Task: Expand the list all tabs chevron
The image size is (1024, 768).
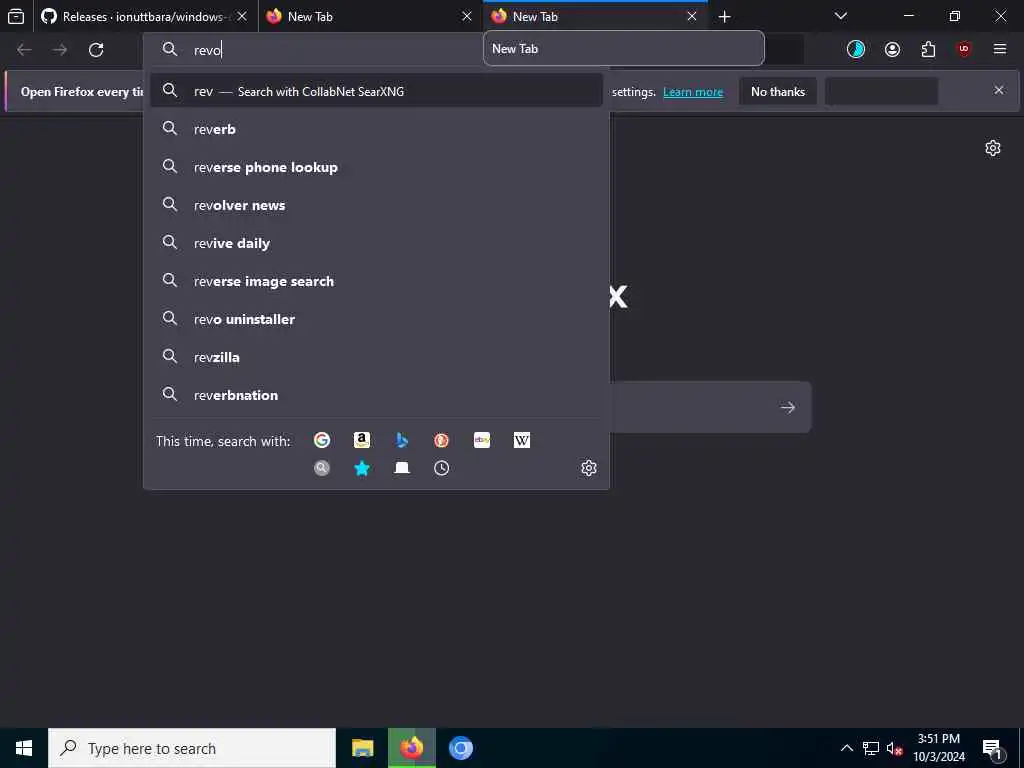Action: pyautogui.click(x=841, y=16)
